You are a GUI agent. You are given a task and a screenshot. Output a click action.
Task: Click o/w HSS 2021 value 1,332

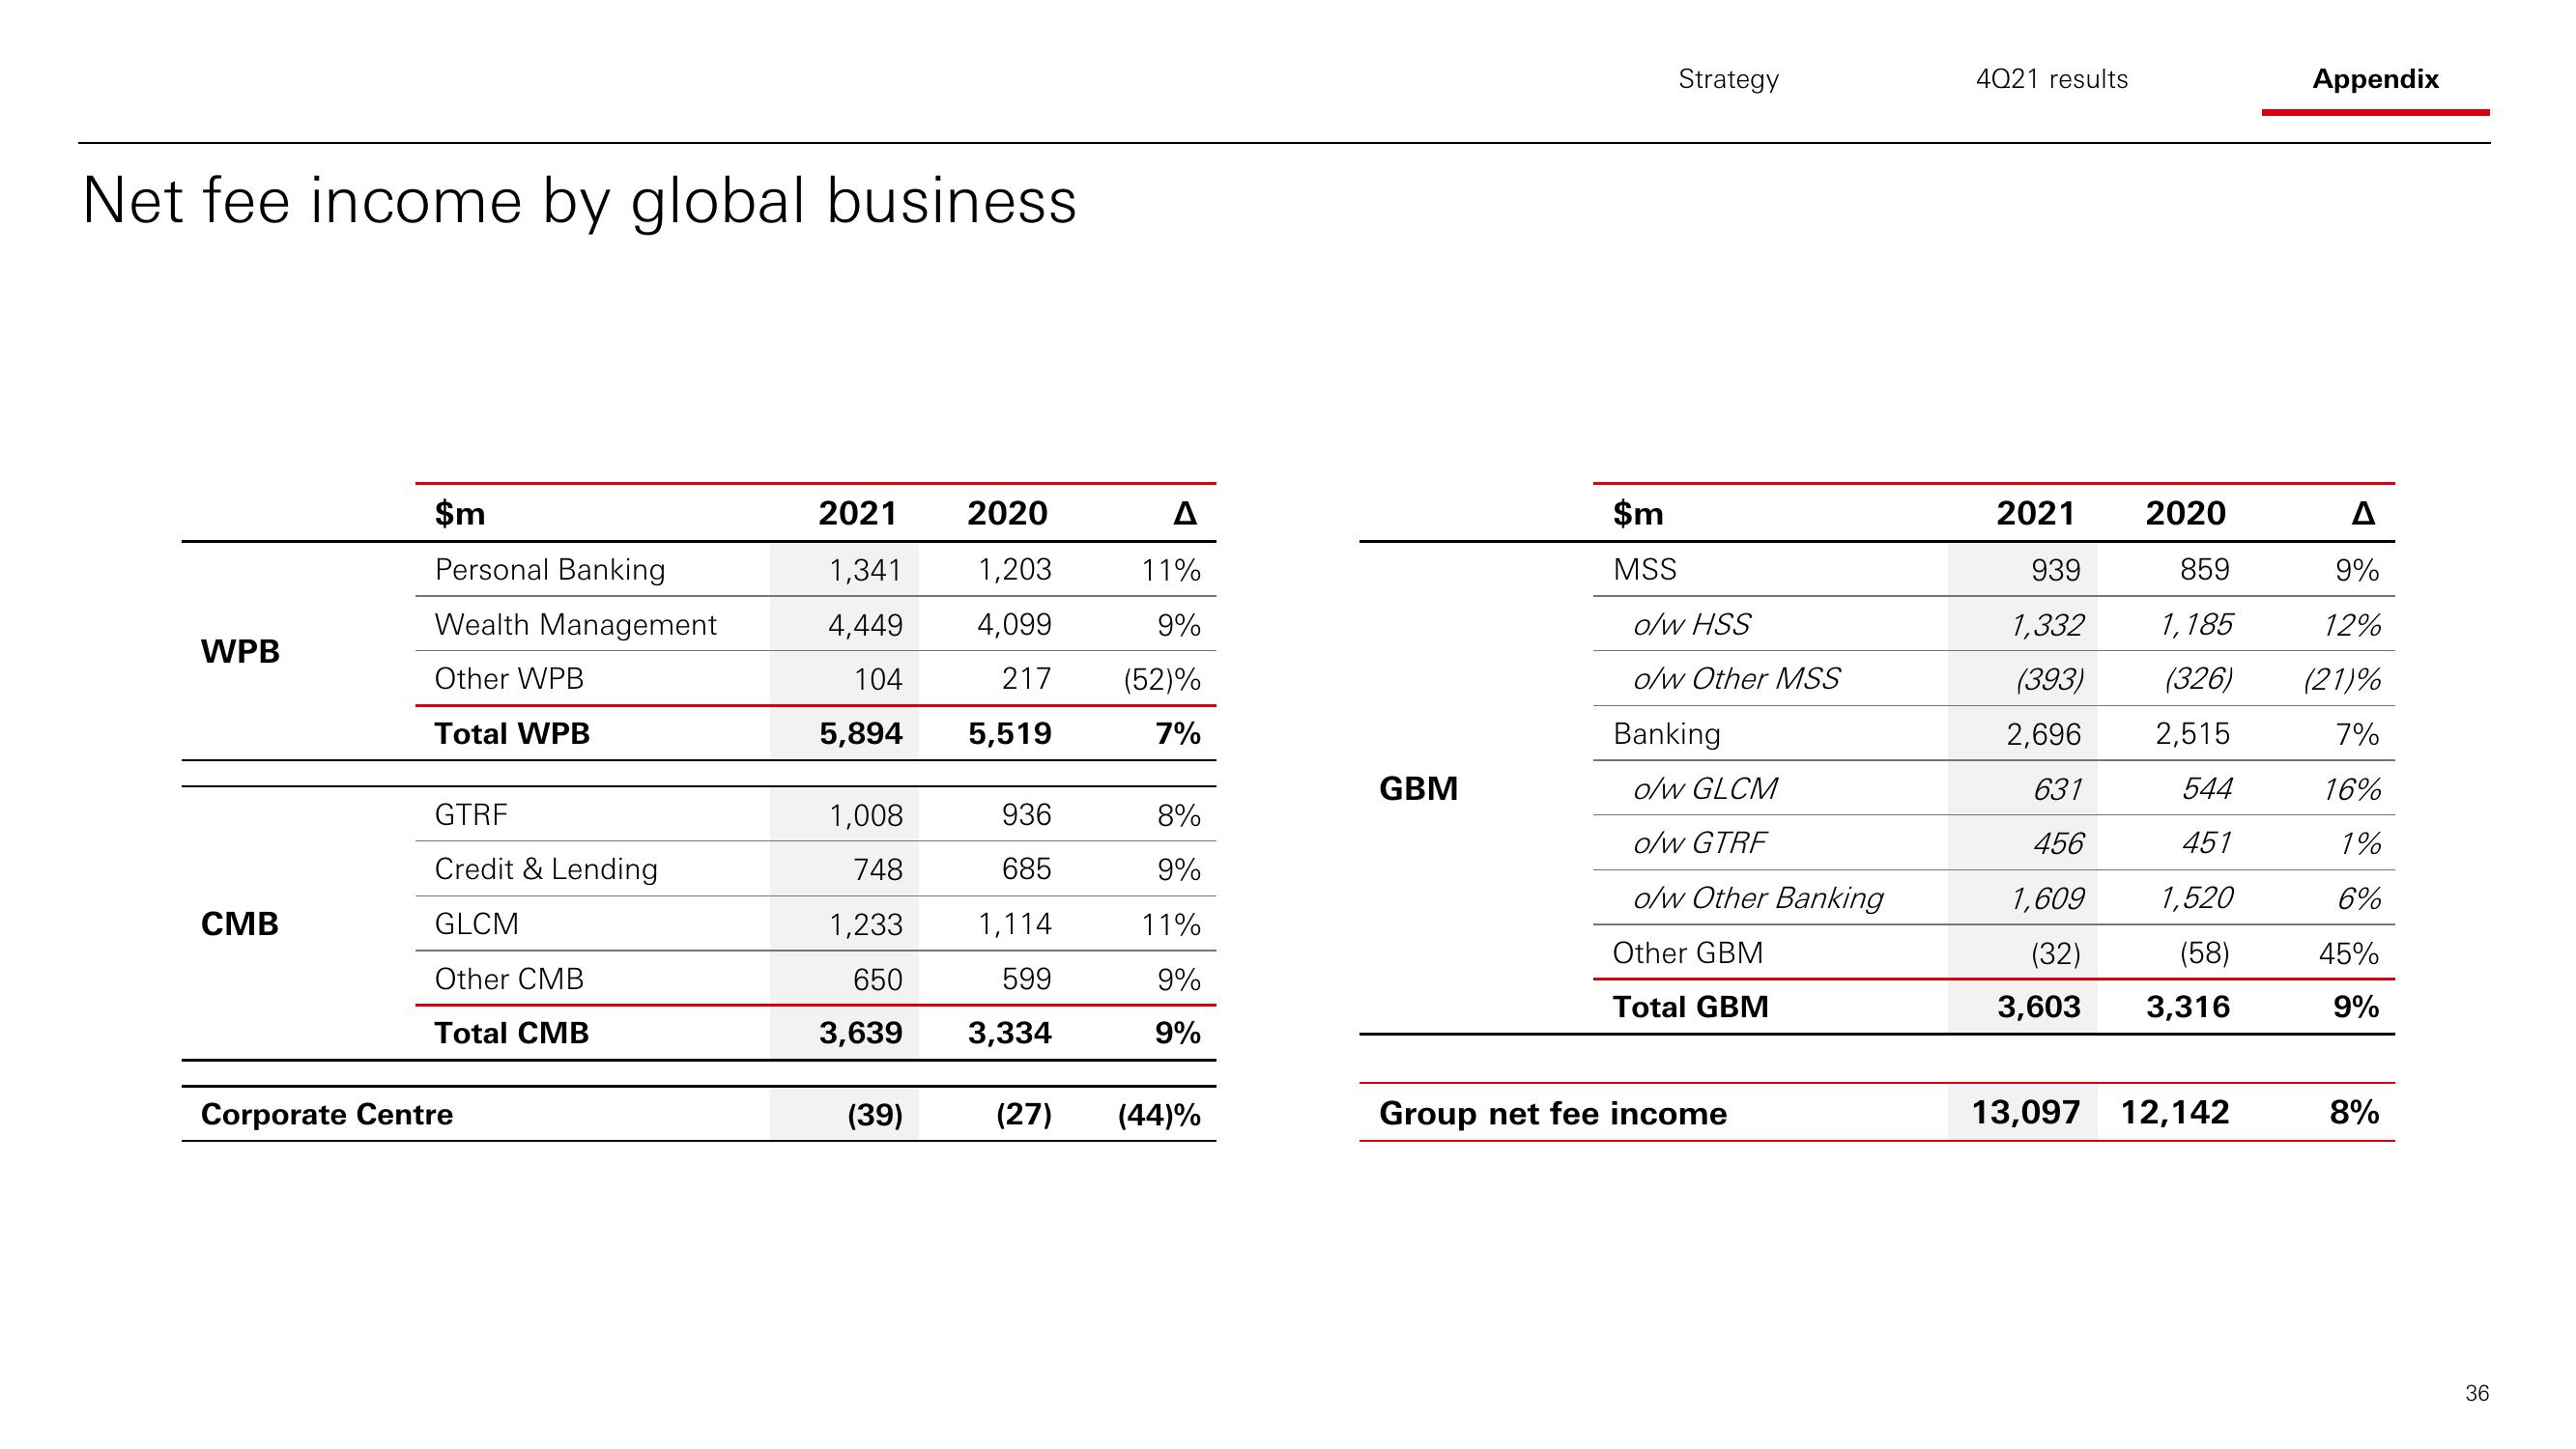2047,625
